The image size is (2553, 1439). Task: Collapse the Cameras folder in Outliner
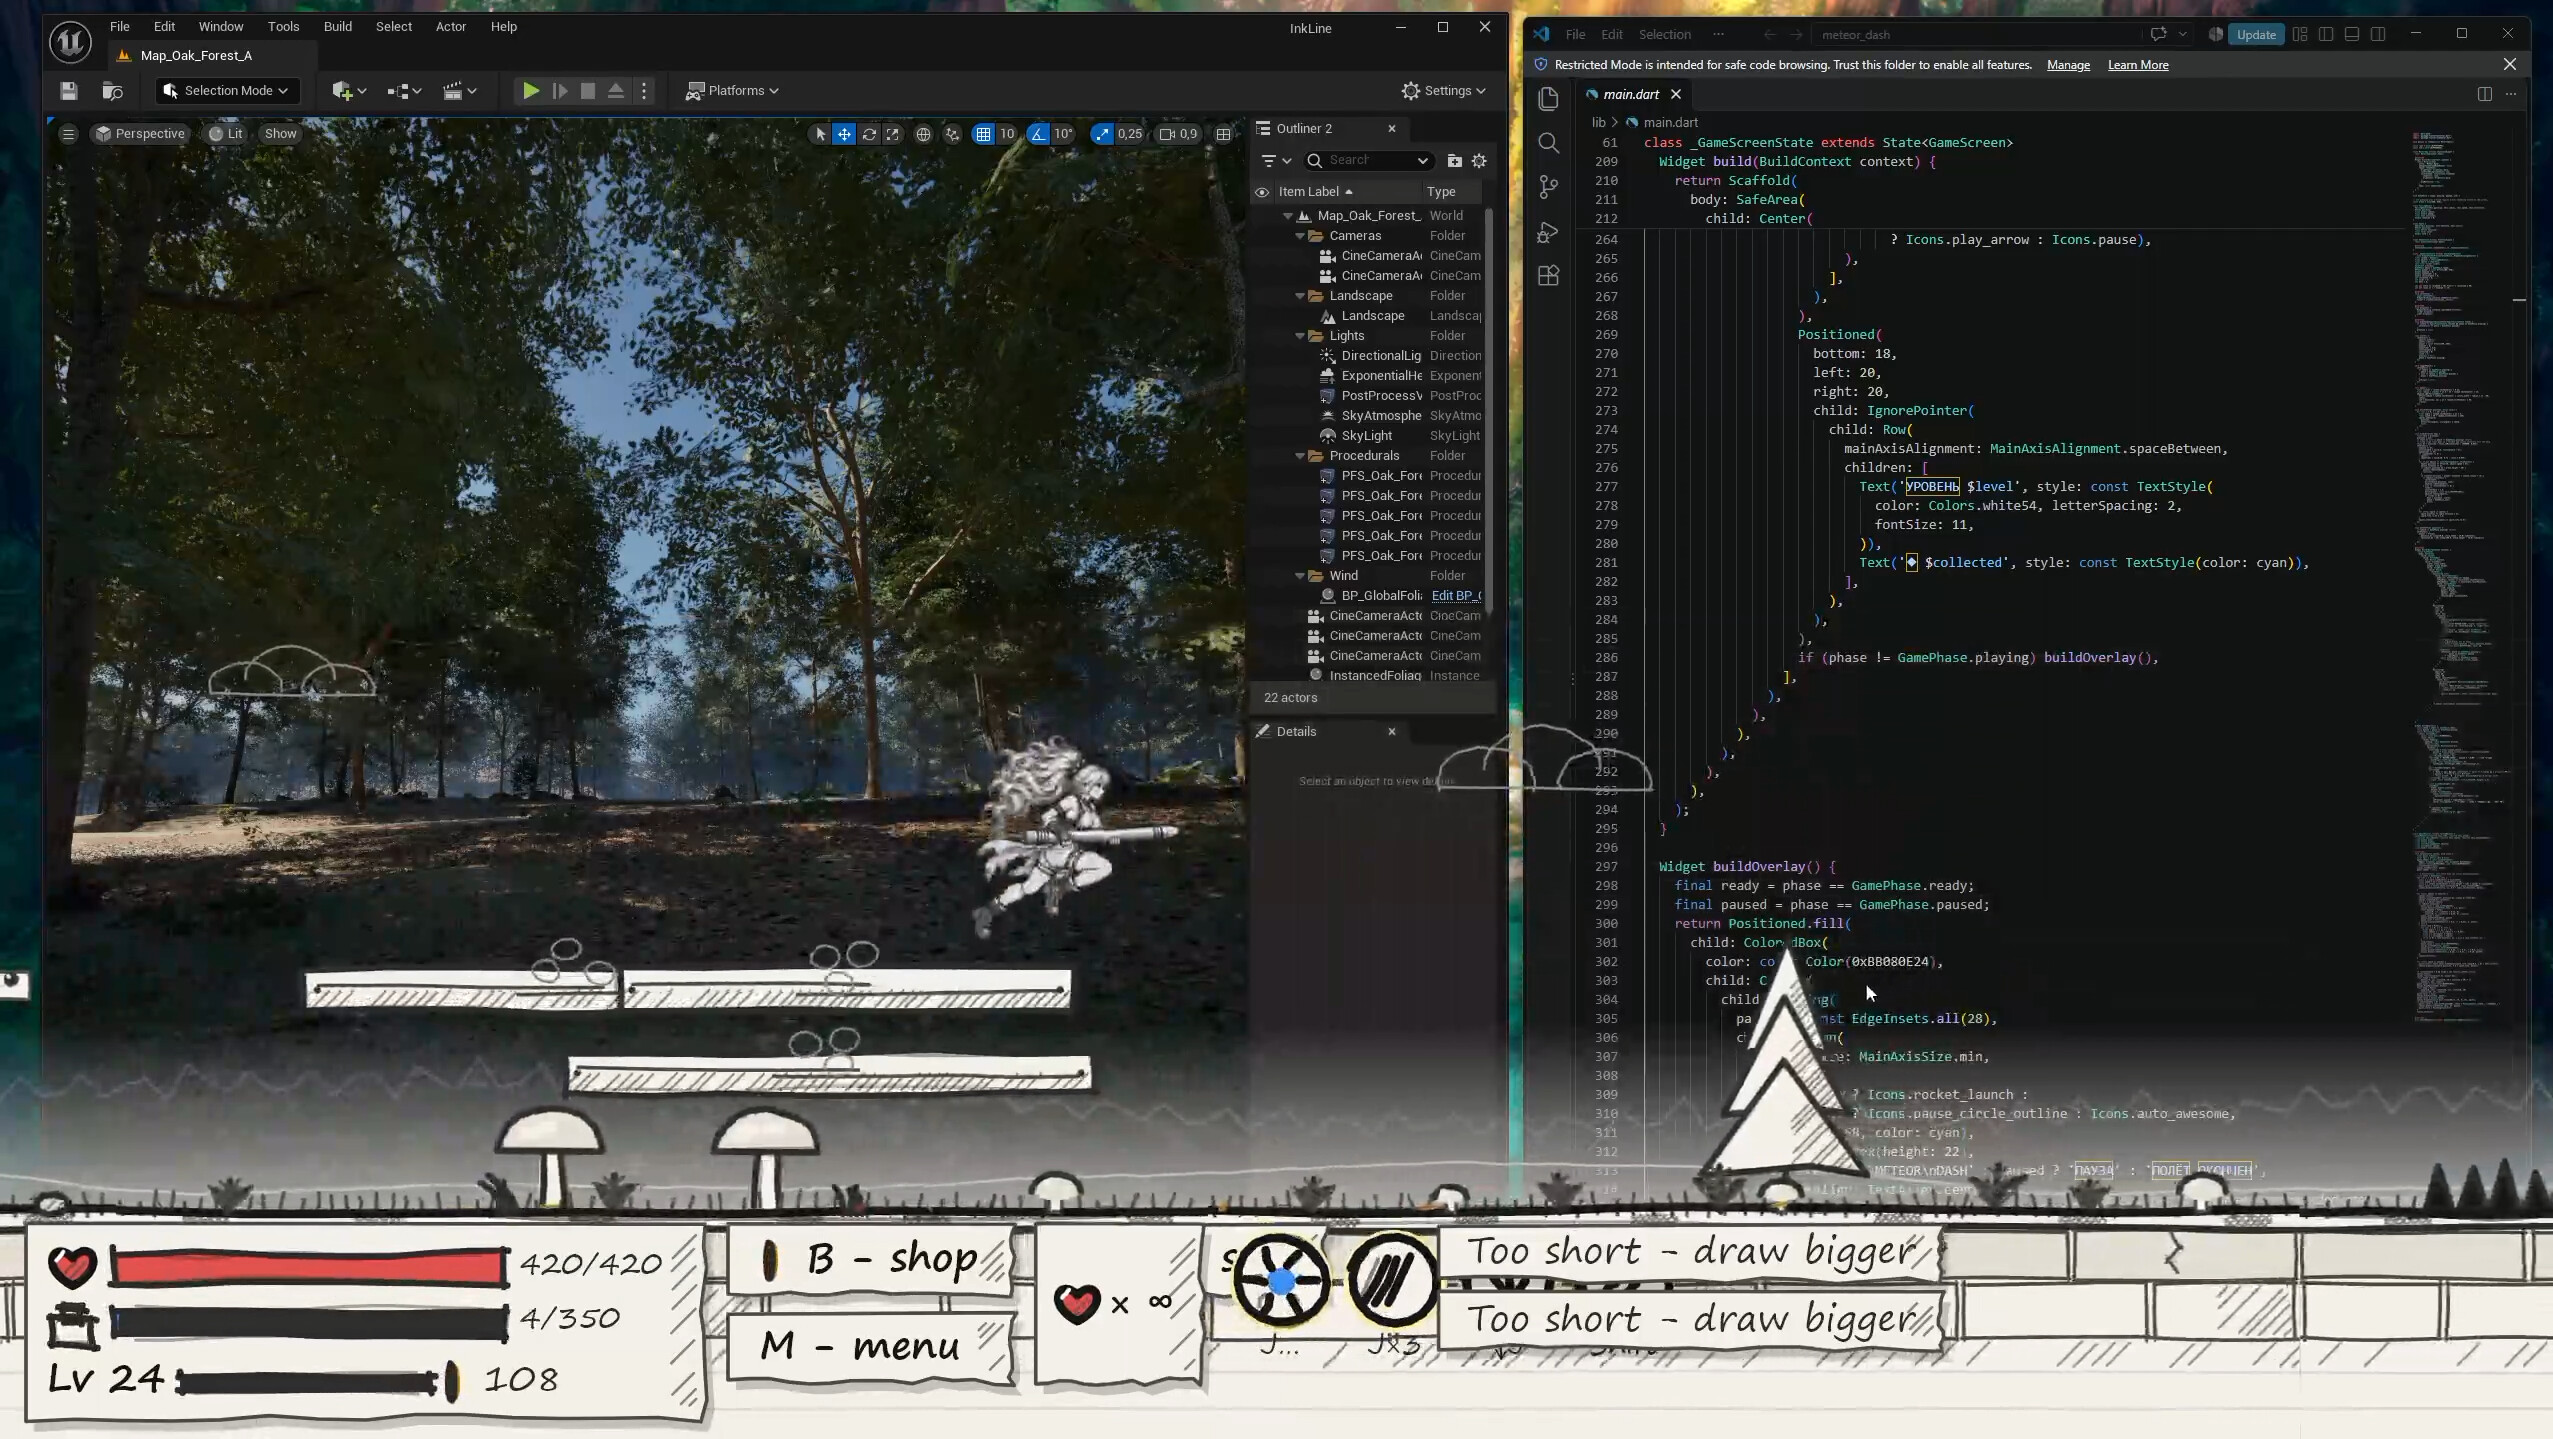tap(1300, 236)
